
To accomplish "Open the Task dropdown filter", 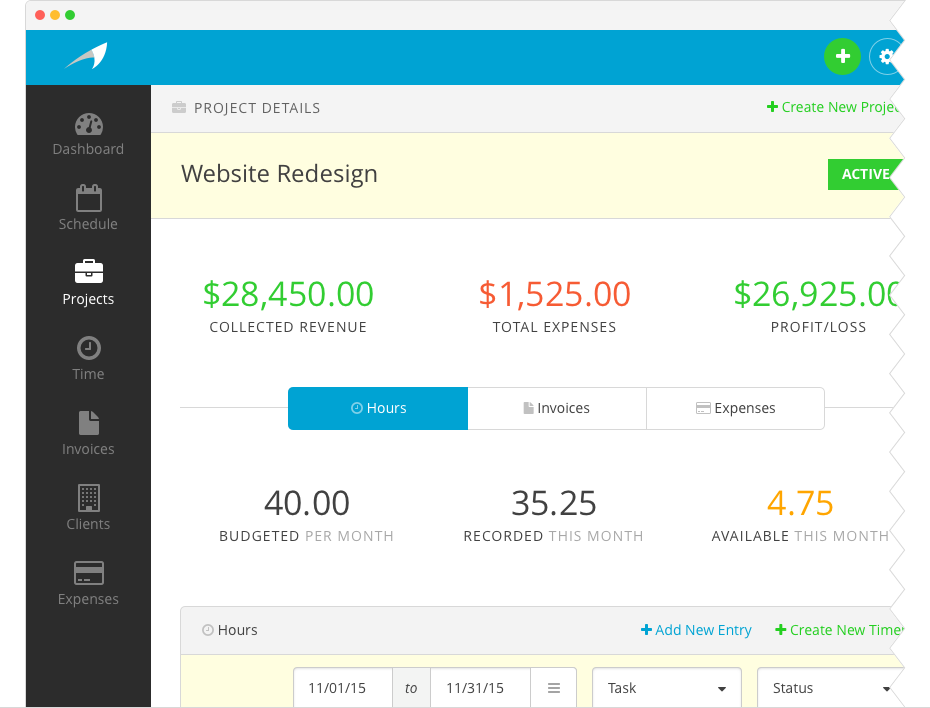I will (x=667, y=688).
